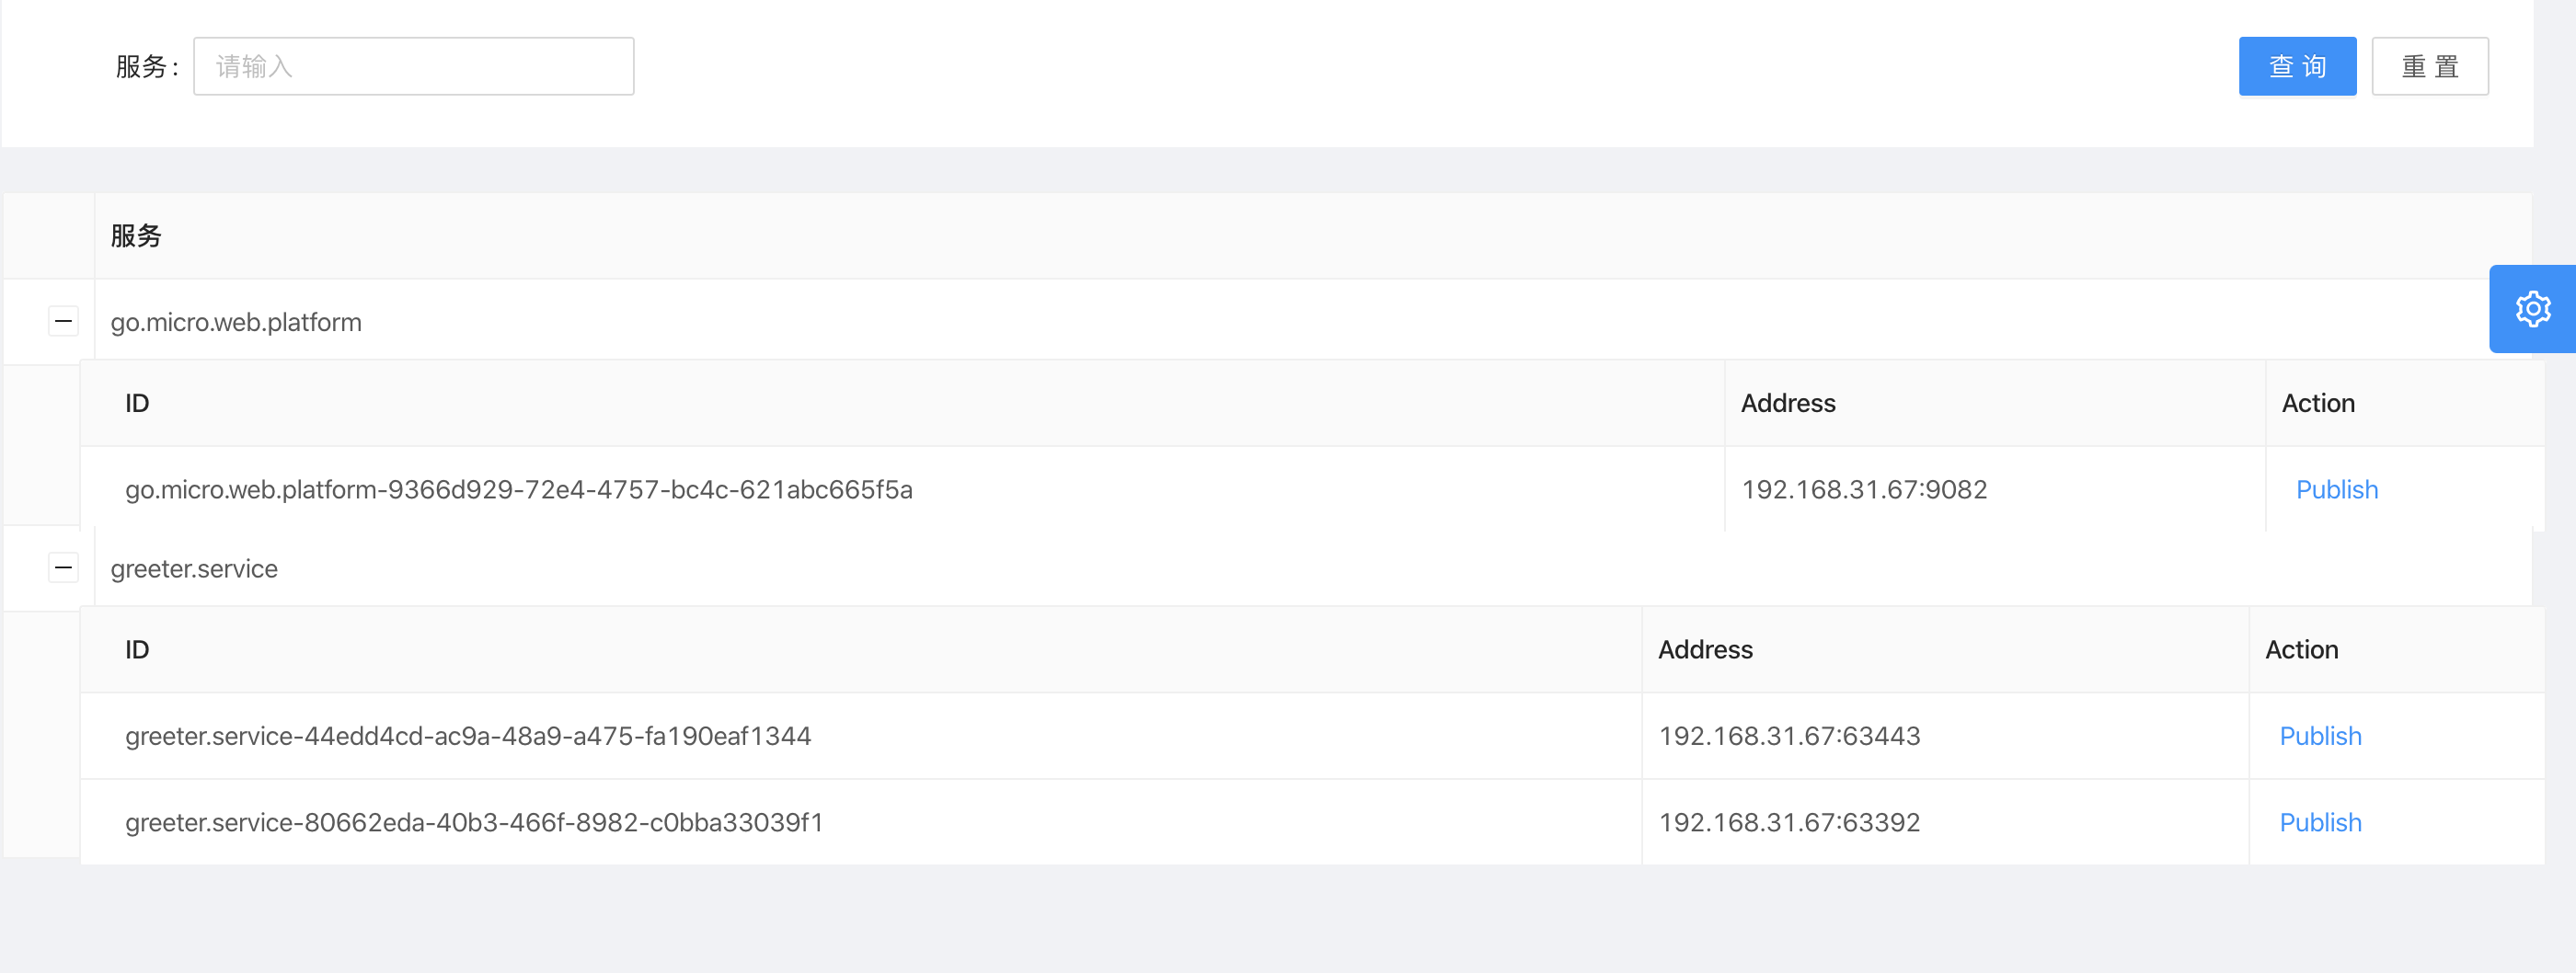The image size is (2576, 973).
Task: Collapse the go.micro.web.platform service group
Action: point(64,321)
